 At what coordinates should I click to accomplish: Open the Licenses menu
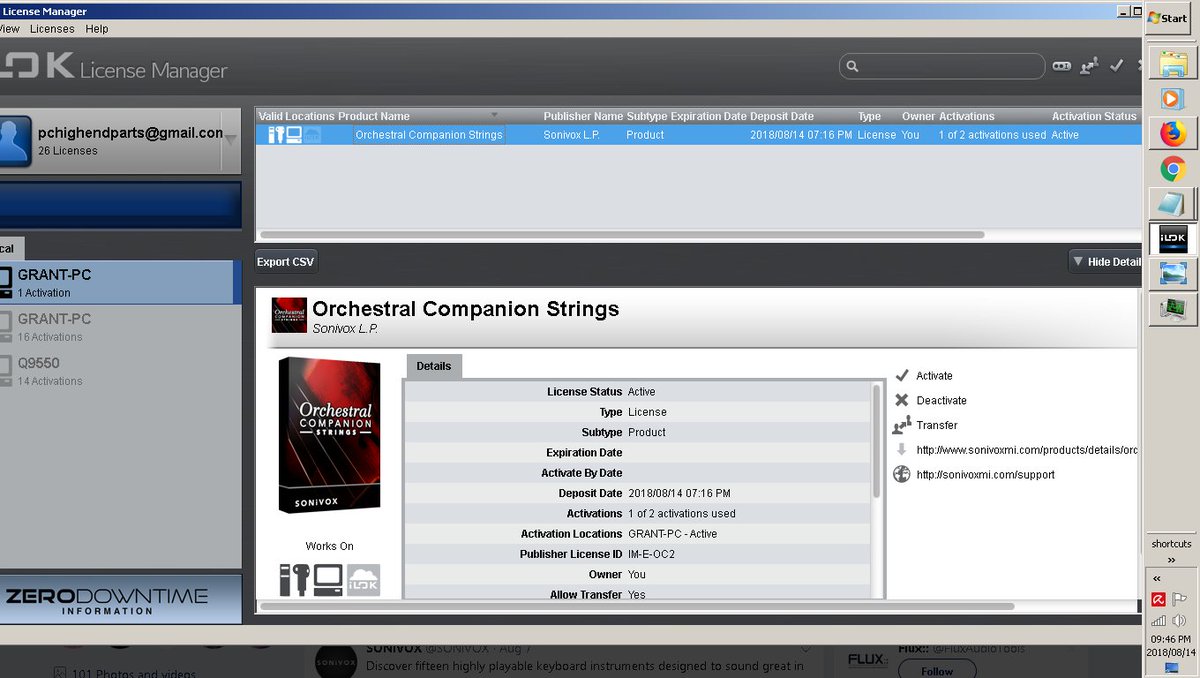coord(52,29)
